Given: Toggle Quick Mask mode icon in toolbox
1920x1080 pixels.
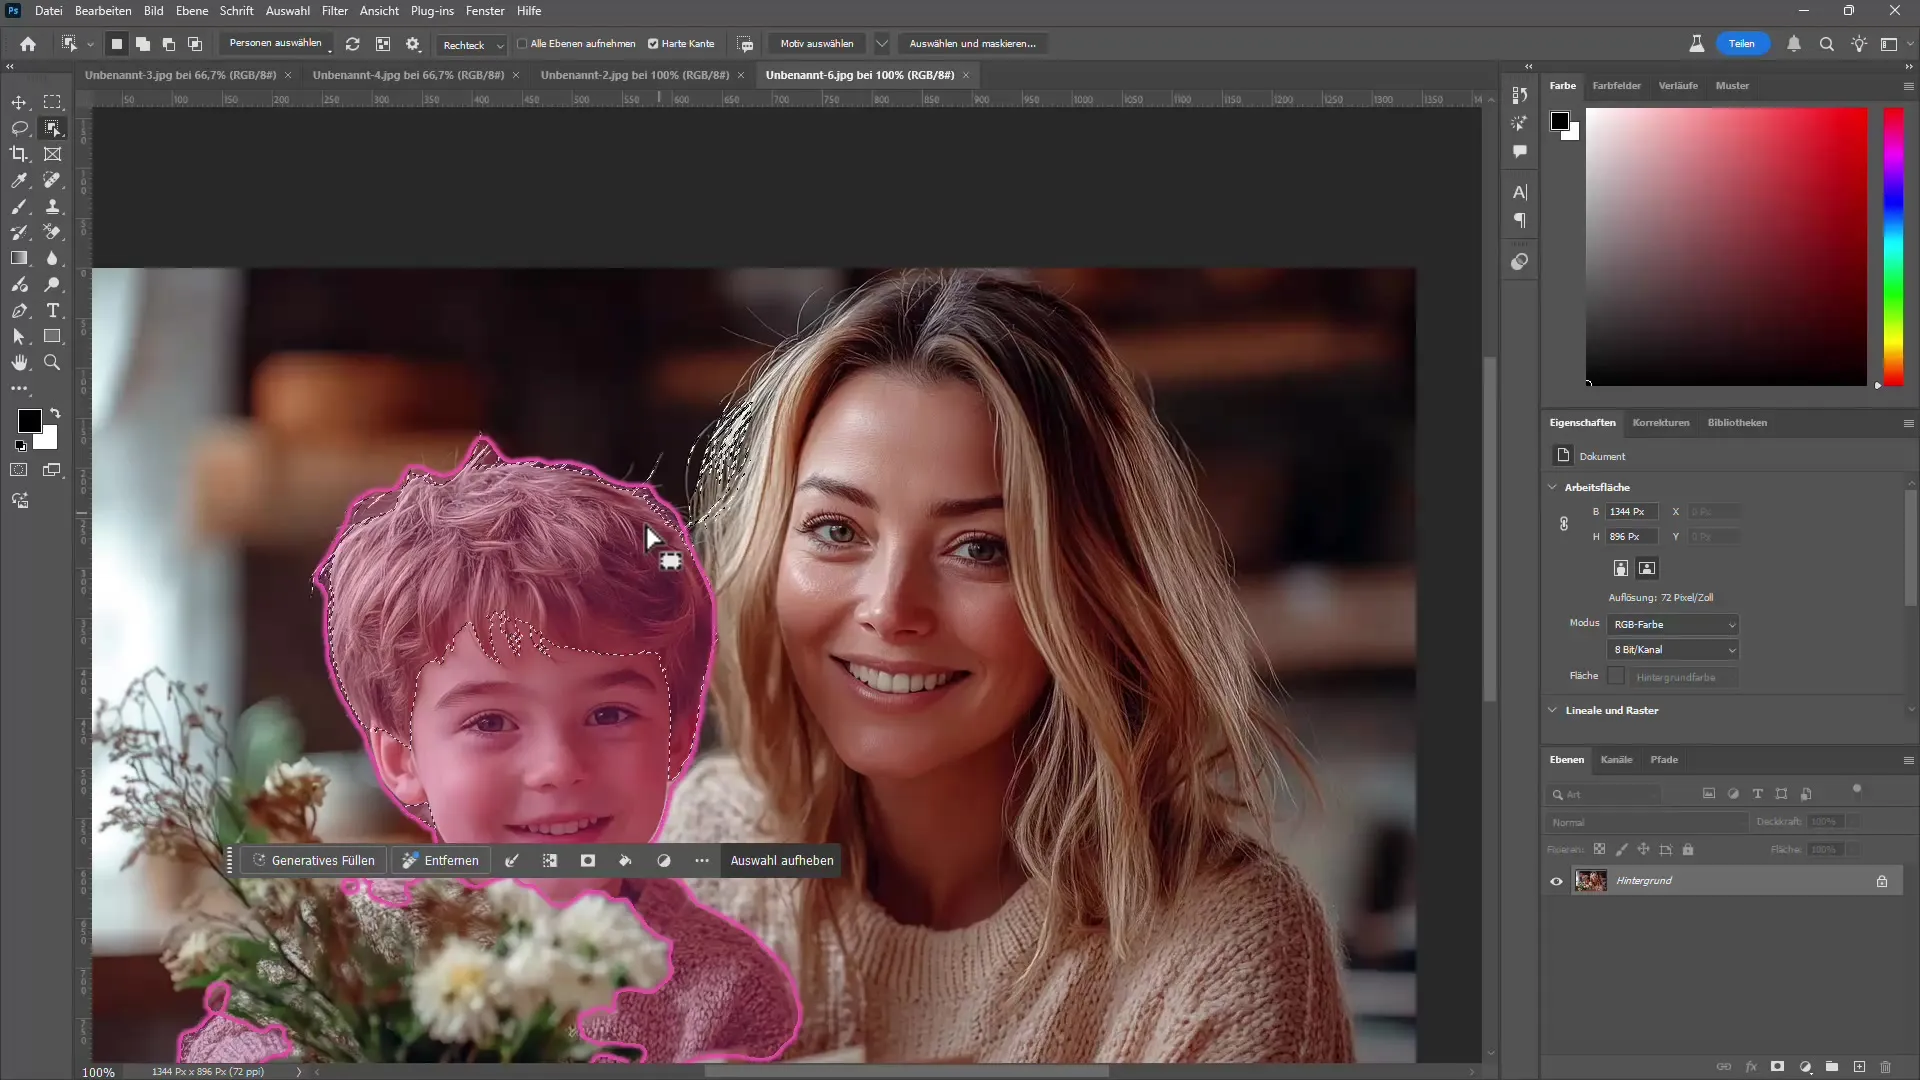Looking at the screenshot, I should pos(19,470).
